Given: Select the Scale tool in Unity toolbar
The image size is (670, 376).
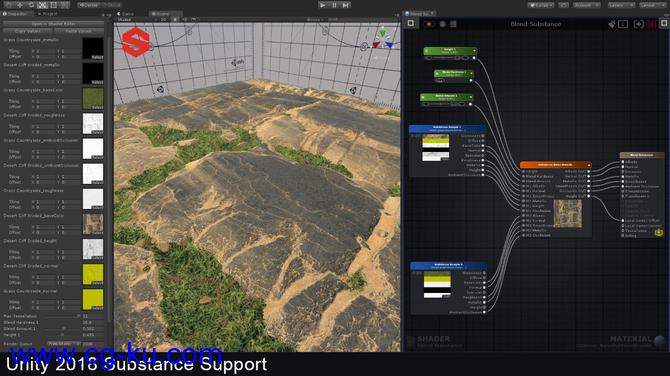Looking at the screenshot, I should (42, 5).
